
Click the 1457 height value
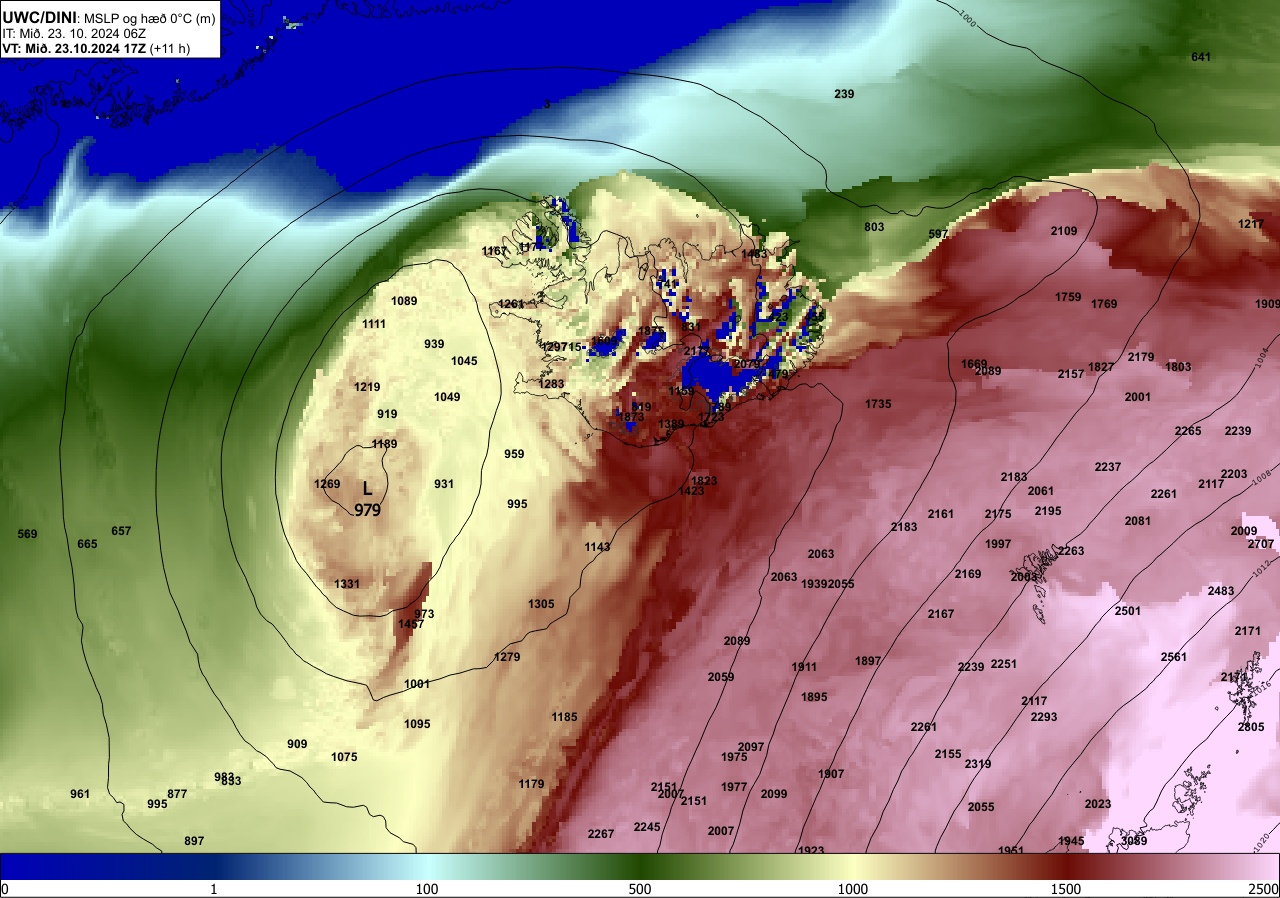point(411,624)
